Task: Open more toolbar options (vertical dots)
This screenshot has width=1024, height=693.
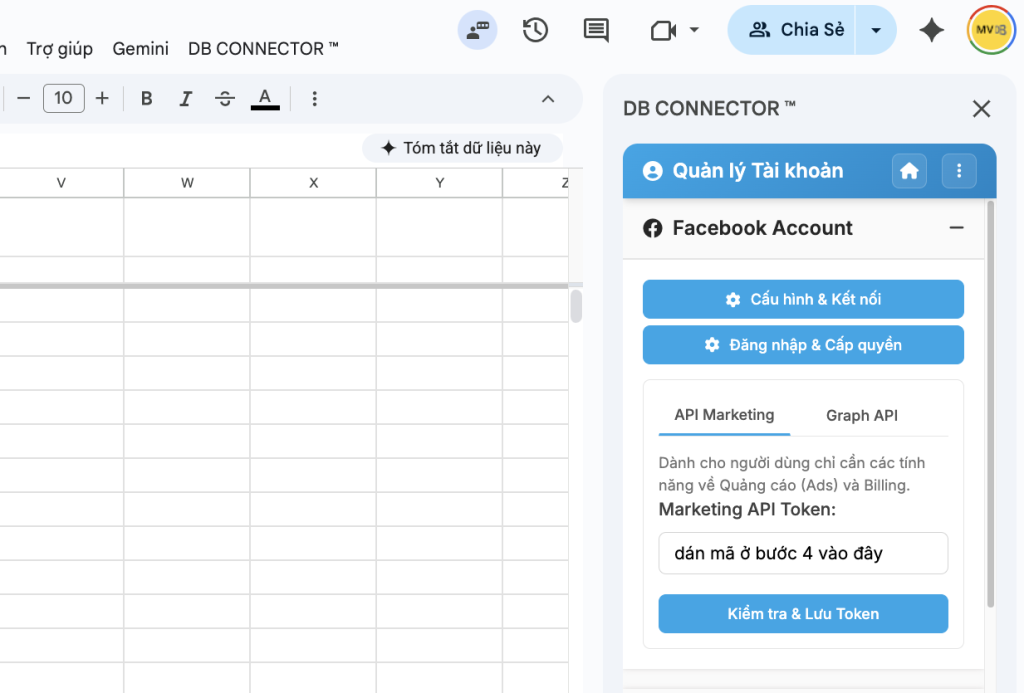Action: tap(315, 98)
